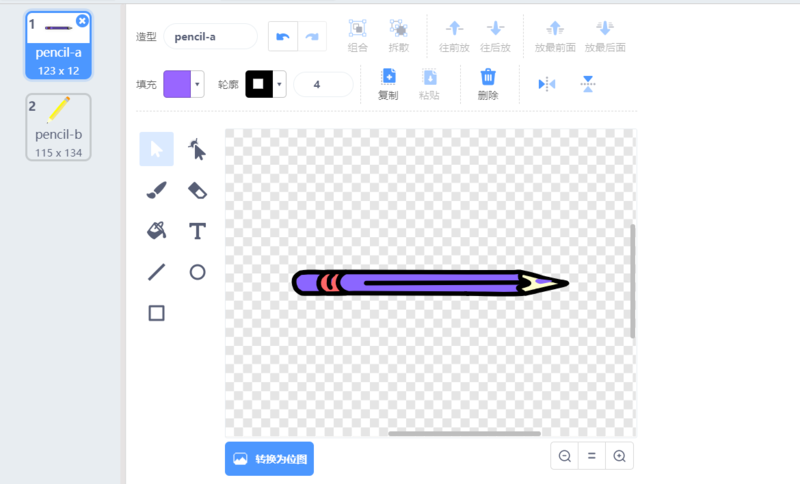Image resolution: width=800 pixels, height=484 pixels.
Task: Select the Text tool
Action: (197, 231)
